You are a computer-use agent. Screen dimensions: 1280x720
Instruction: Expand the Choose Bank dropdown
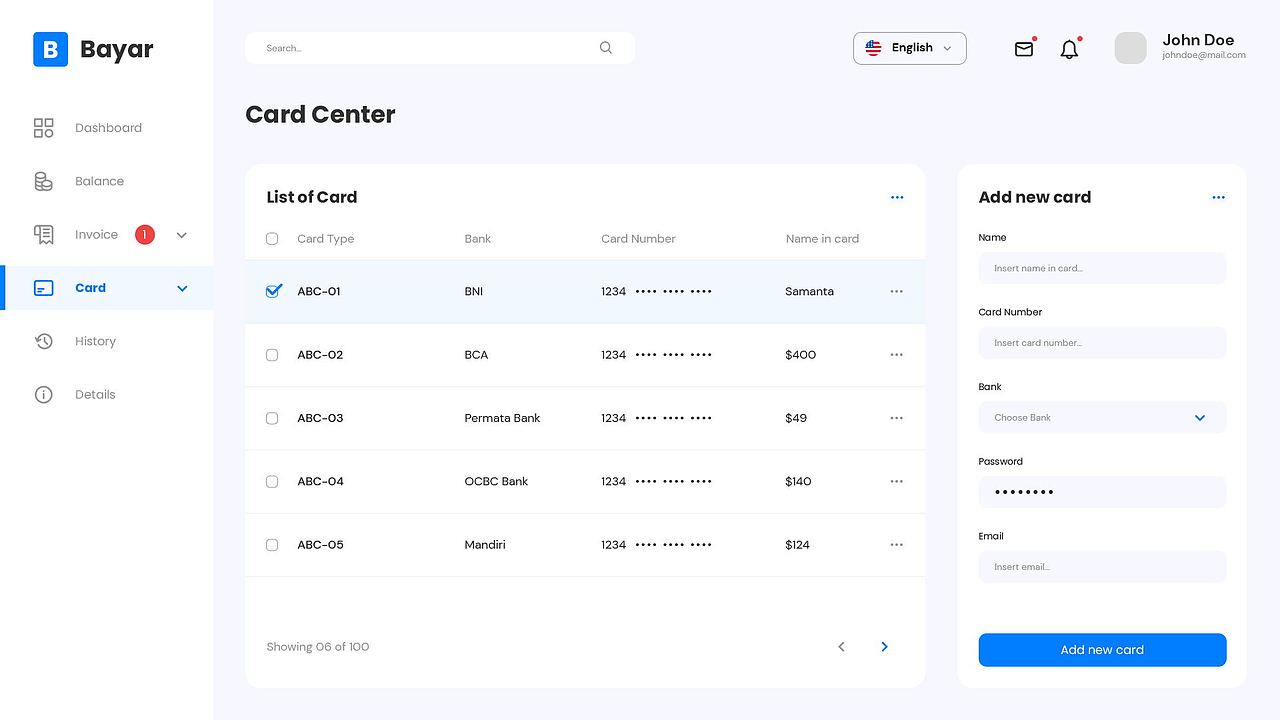1102,418
